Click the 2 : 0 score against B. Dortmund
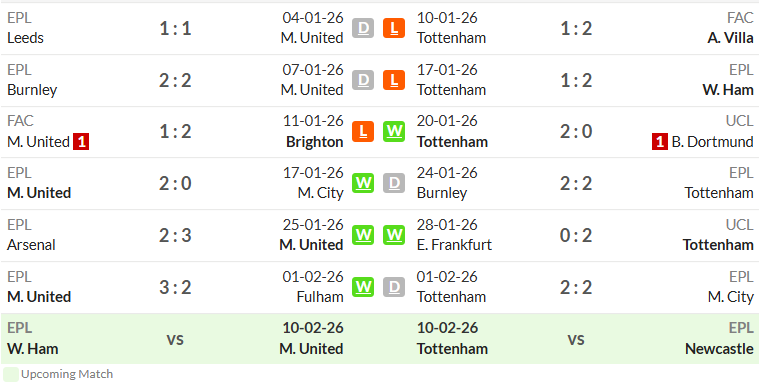Screen dimensions: 760x386 pyautogui.click(x=576, y=131)
